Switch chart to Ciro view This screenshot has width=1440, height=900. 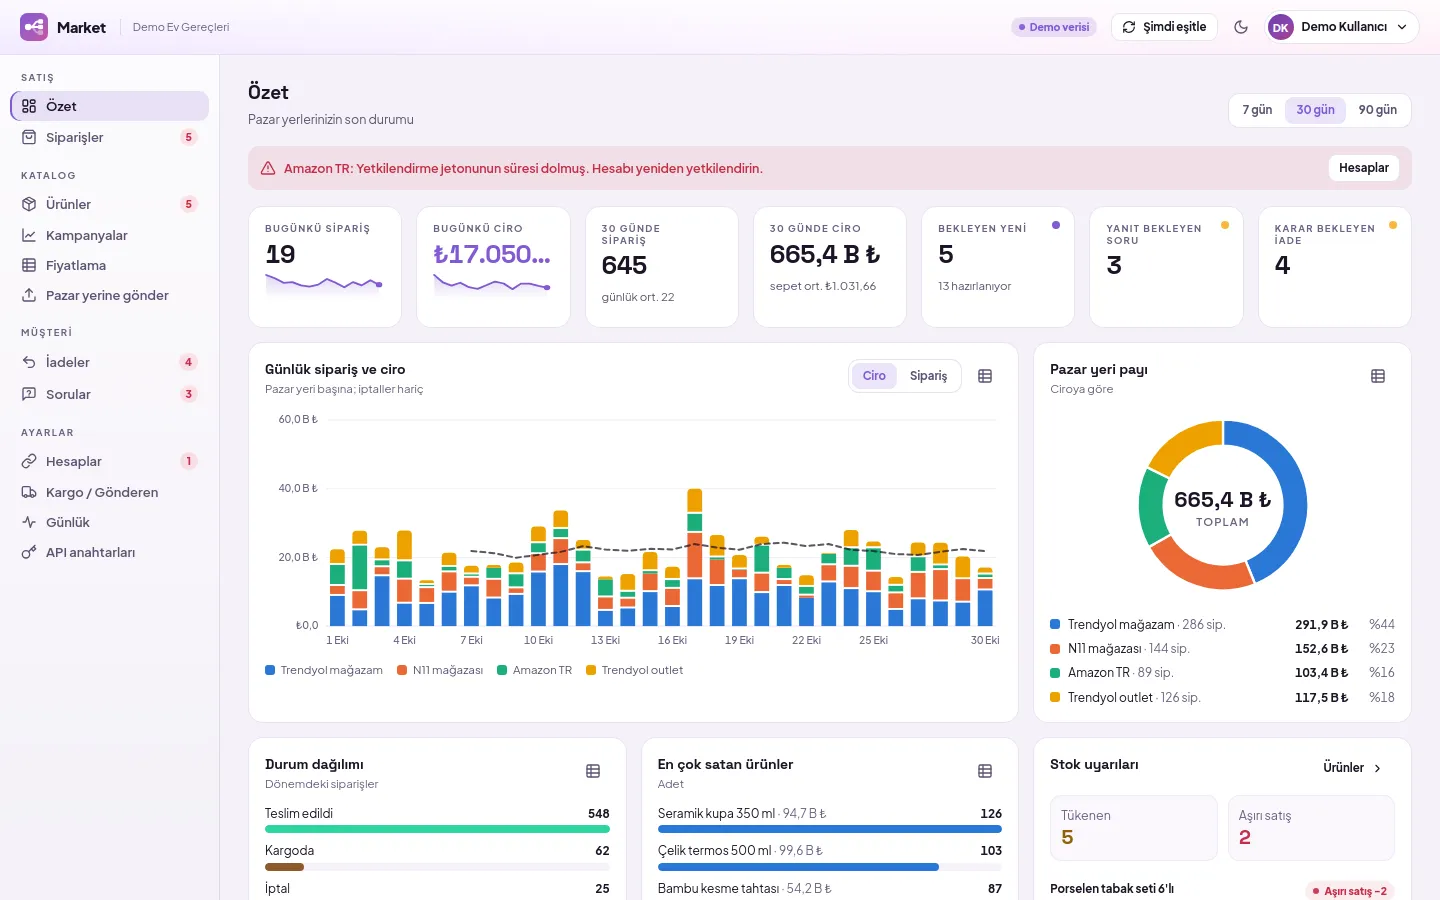874,376
